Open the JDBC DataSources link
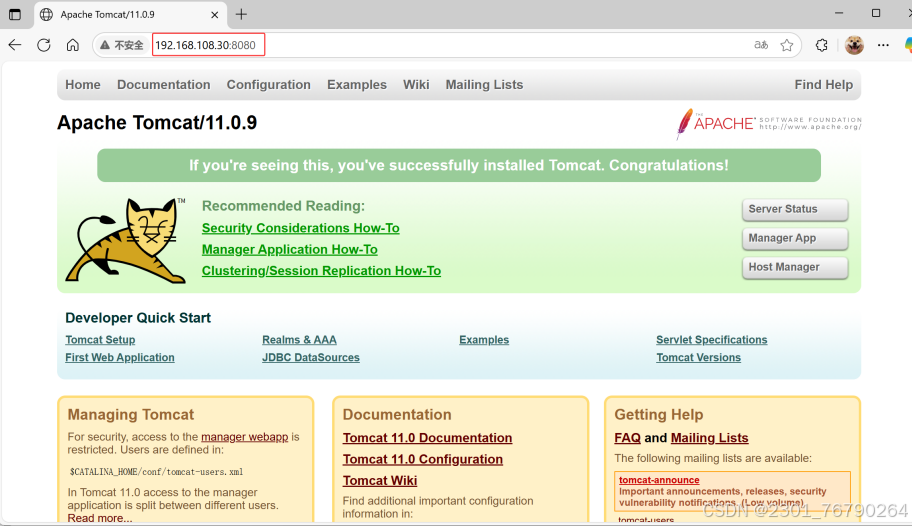Image resolution: width=912 pixels, height=526 pixels. click(x=311, y=357)
